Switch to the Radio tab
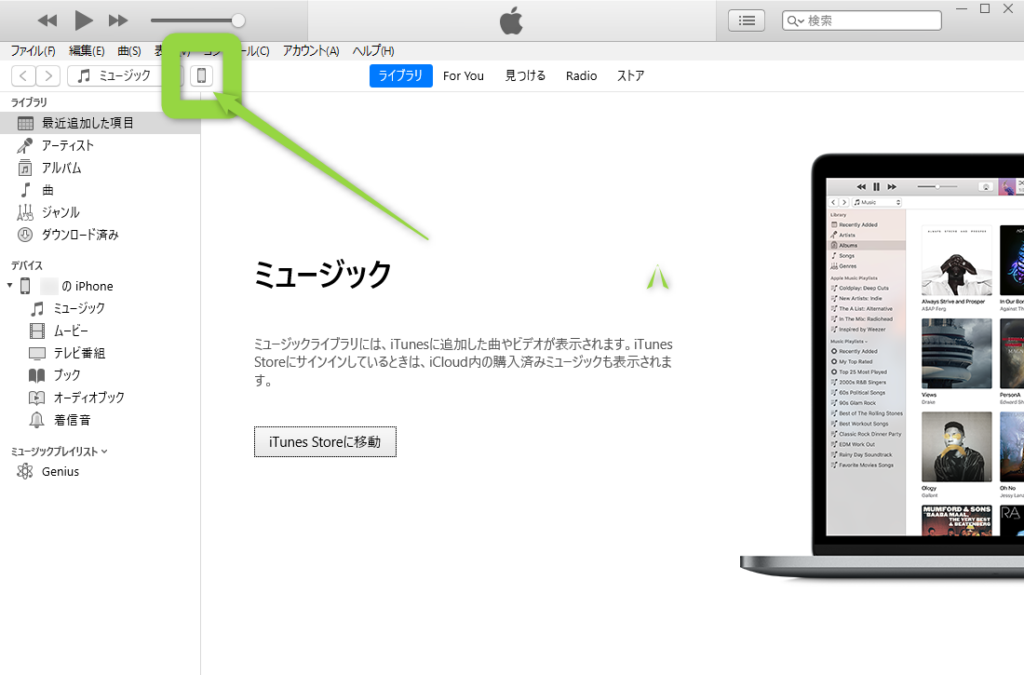 point(581,76)
